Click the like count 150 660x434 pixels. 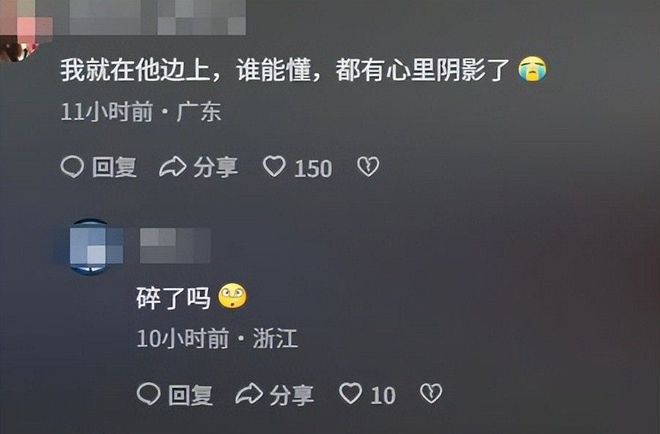pos(313,169)
